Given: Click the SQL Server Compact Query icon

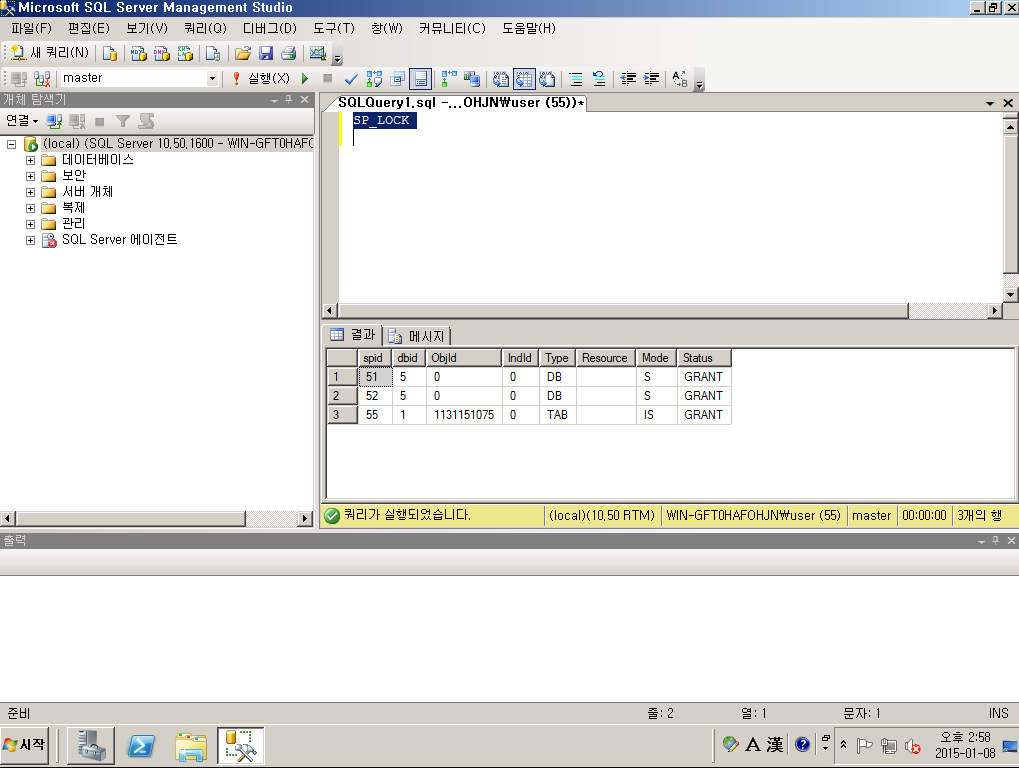Looking at the screenshot, I should pyautogui.click(x=213, y=53).
